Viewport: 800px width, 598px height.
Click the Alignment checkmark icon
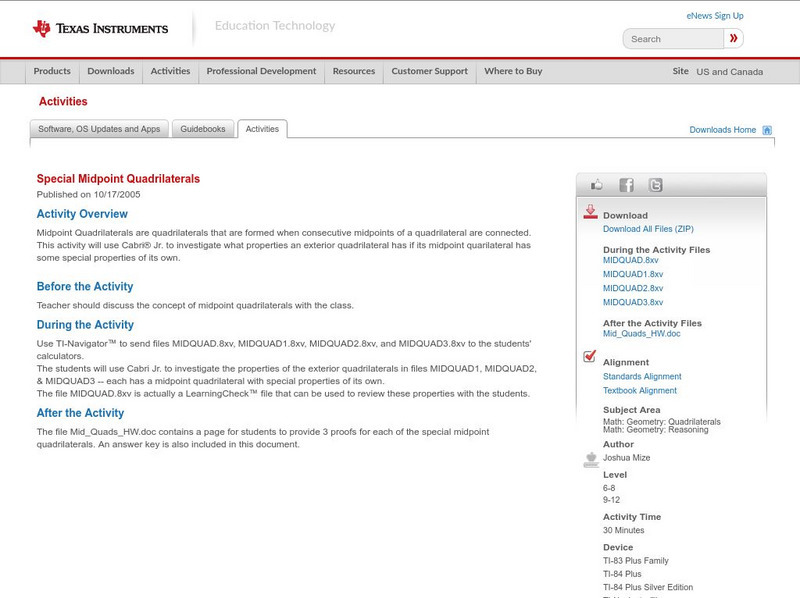click(590, 356)
